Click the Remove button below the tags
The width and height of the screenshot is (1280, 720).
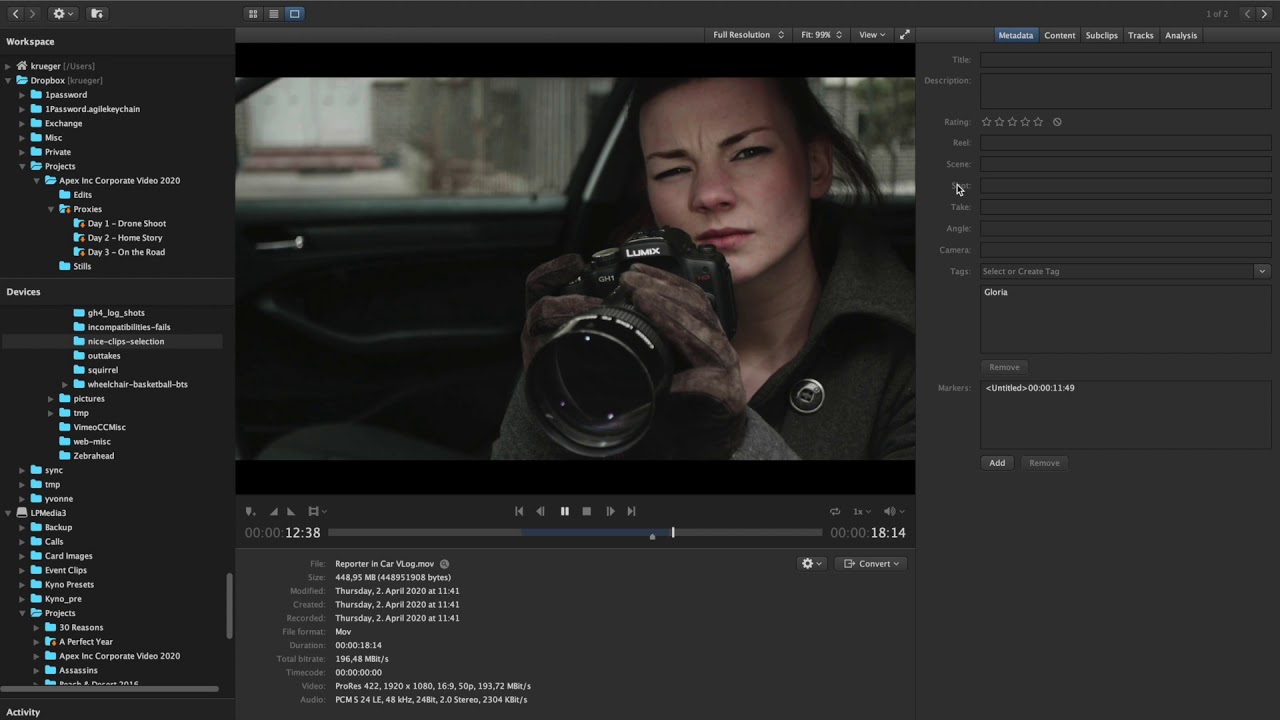coord(1004,367)
